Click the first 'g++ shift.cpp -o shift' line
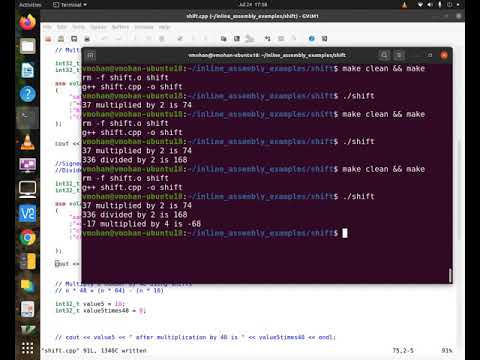This screenshot has width=480, height=360. tap(132, 87)
